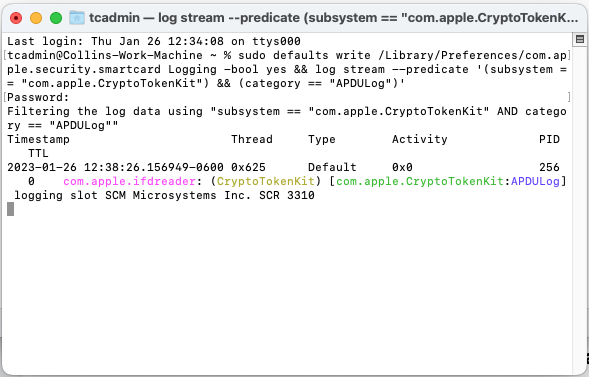Screen dimensions: 589x377
Task: Click the Timestamp column header
Action: [38, 139]
